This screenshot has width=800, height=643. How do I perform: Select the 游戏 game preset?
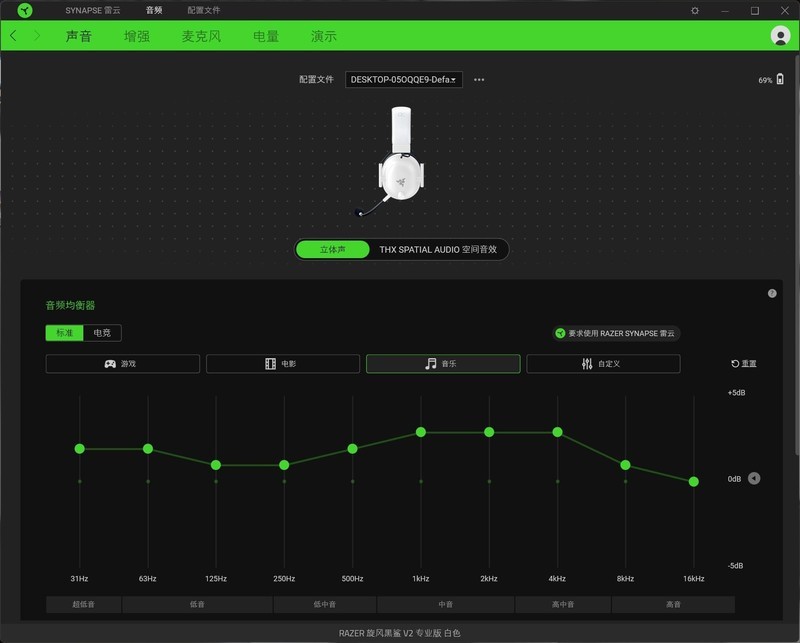tap(122, 364)
